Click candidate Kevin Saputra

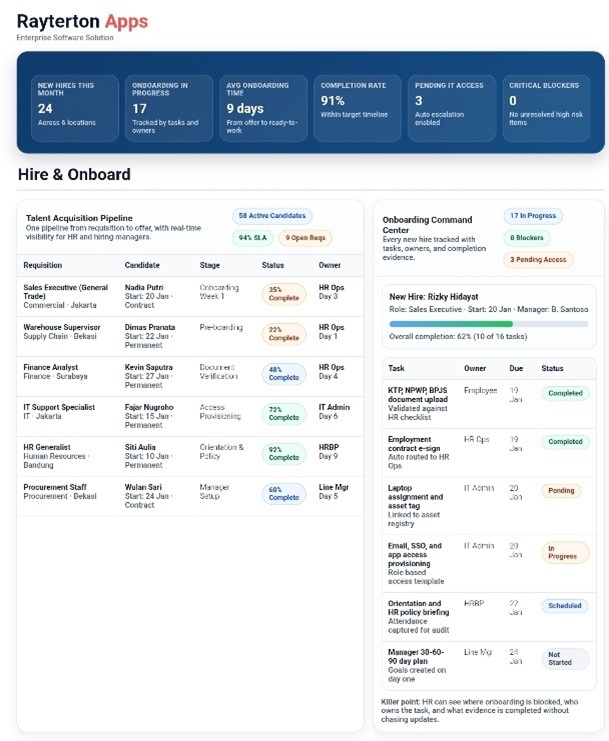(x=148, y=367)
